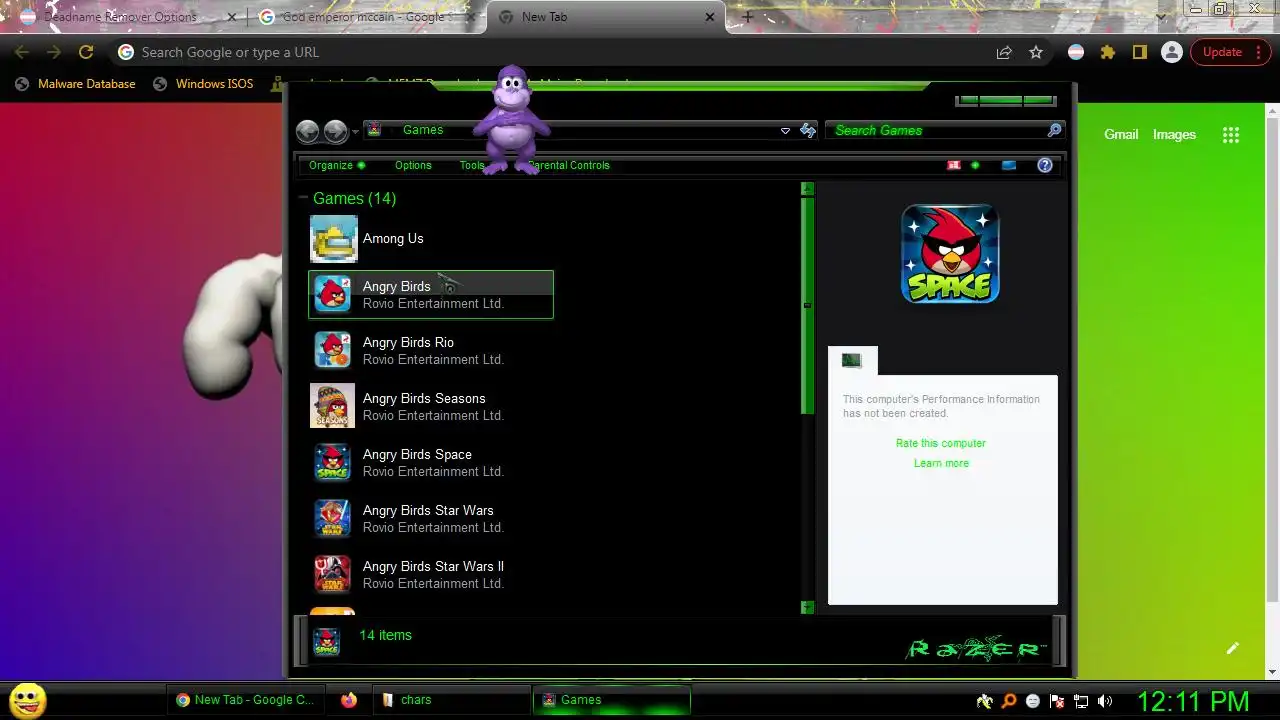The width and height of the screenshot is (1280, 720).
Task: Open the Gmail link
Action: pos(1121,134)
